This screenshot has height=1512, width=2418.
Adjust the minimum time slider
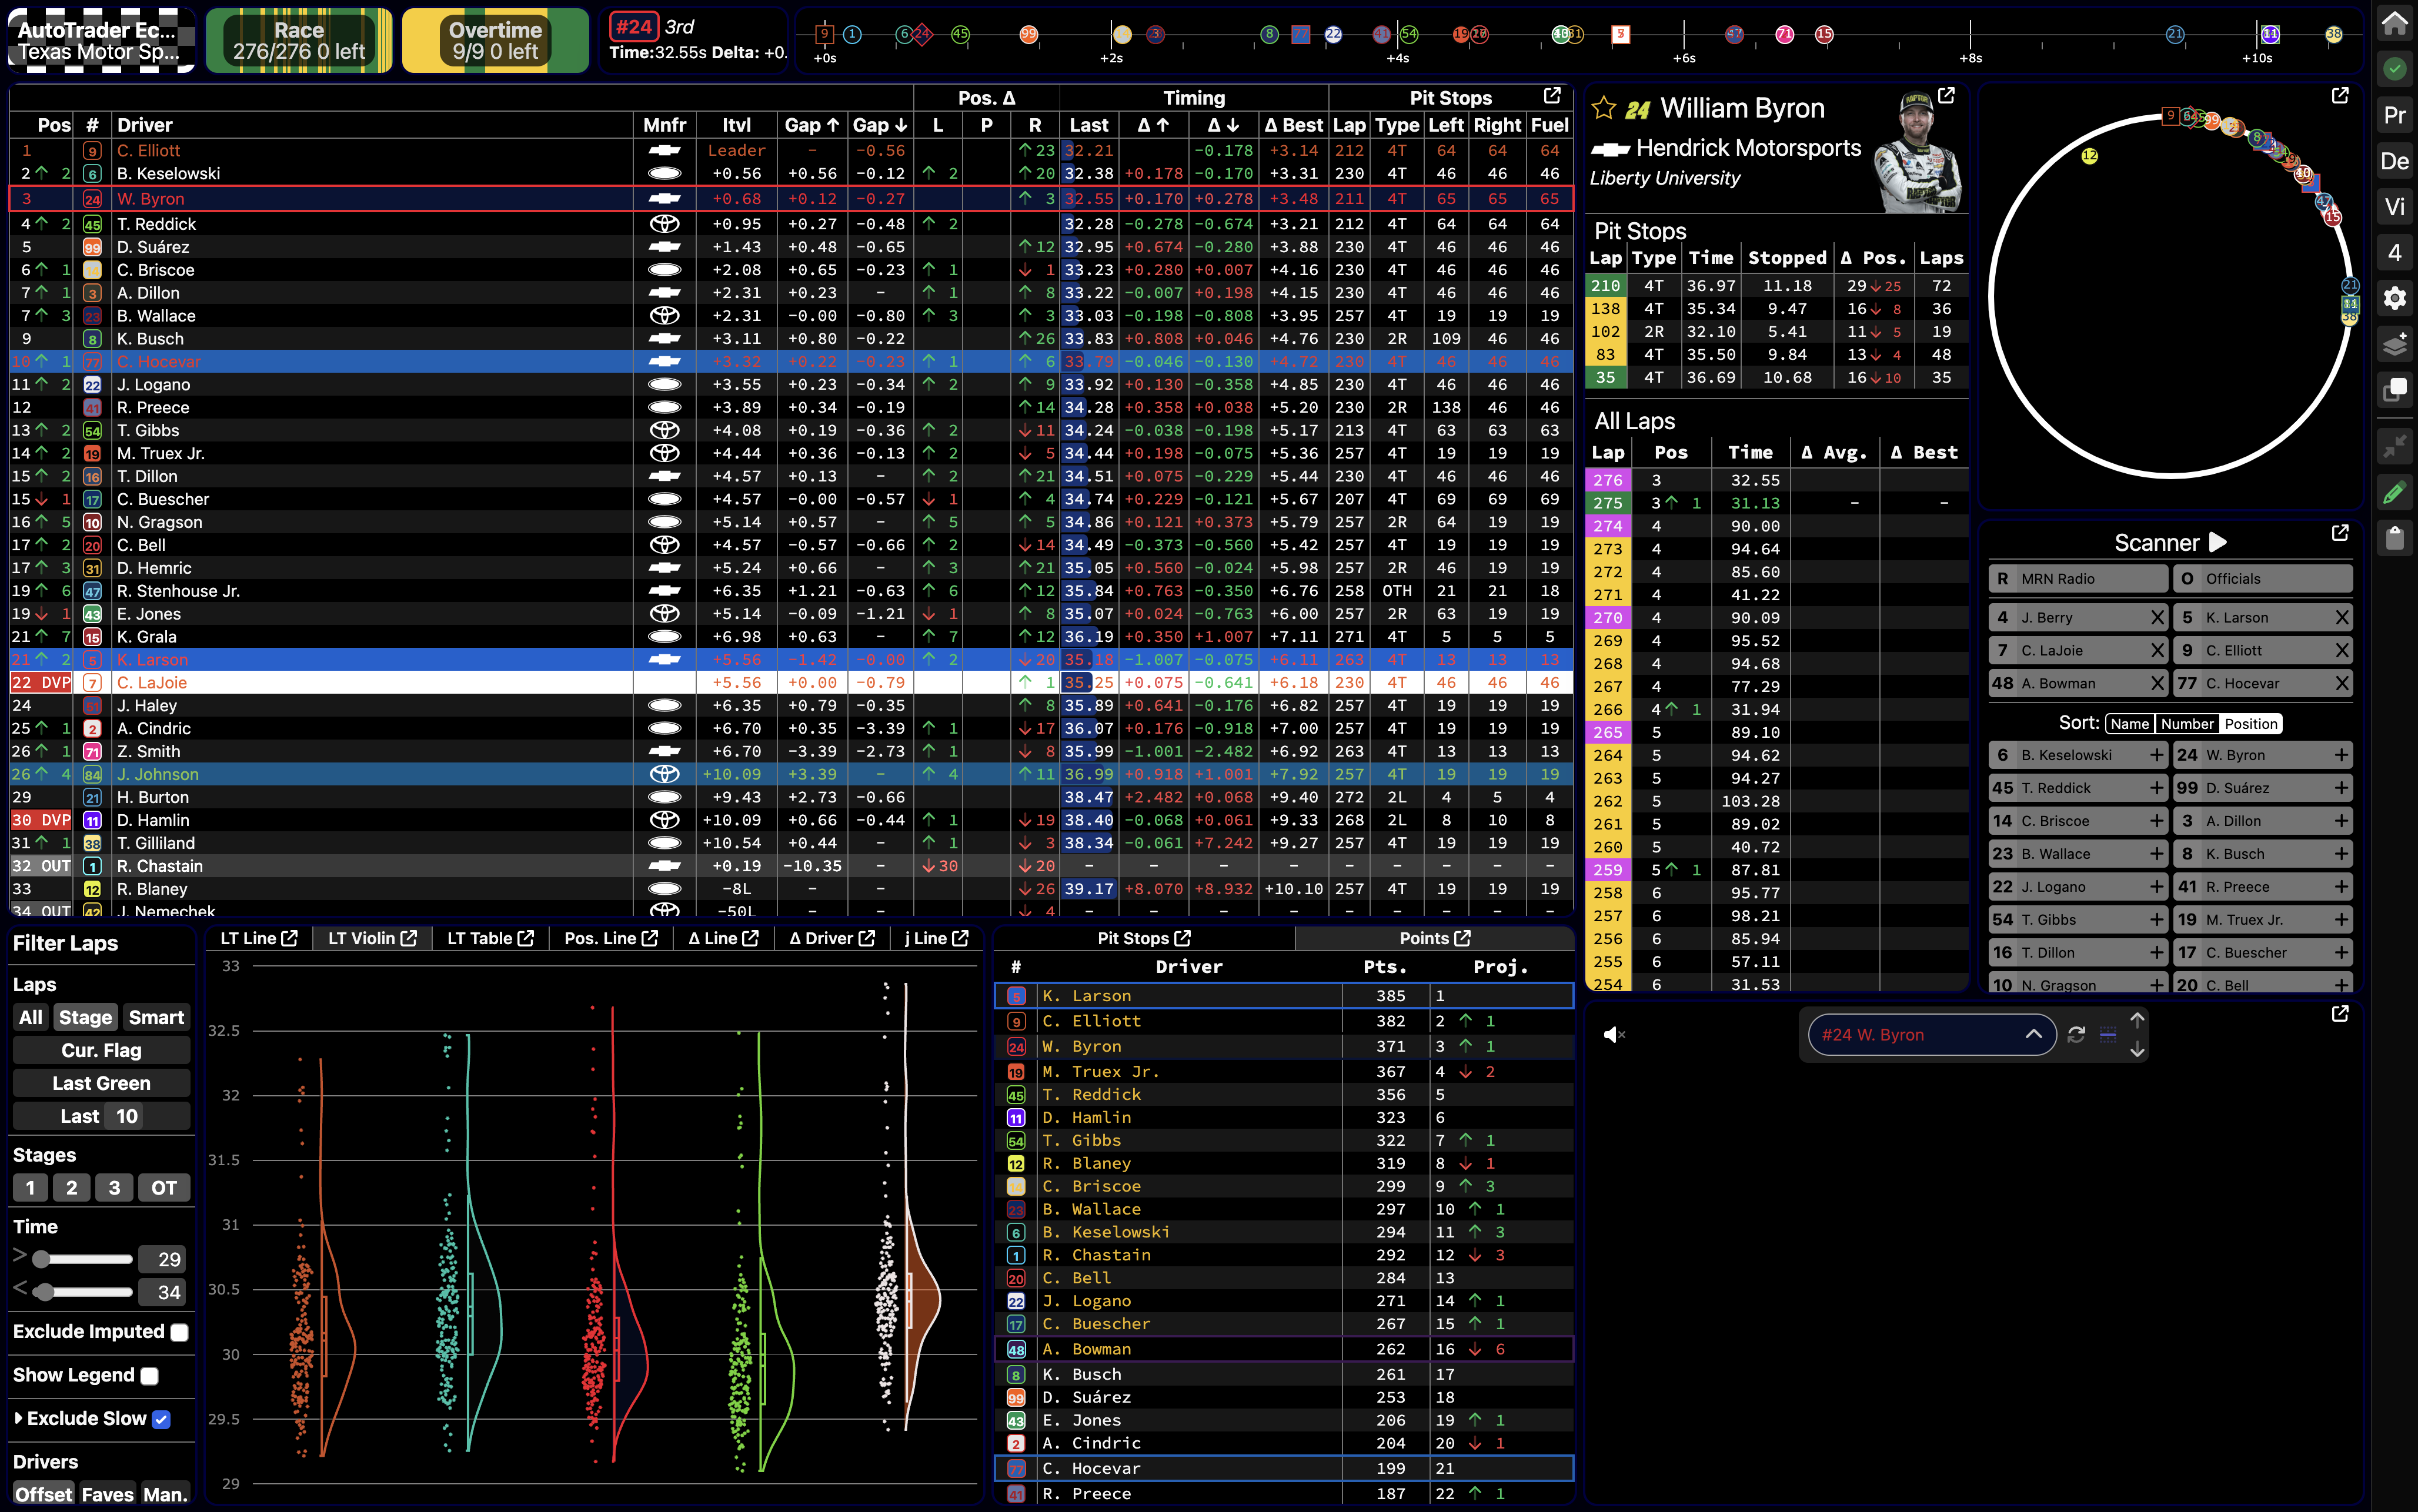tap(41, 1260)
